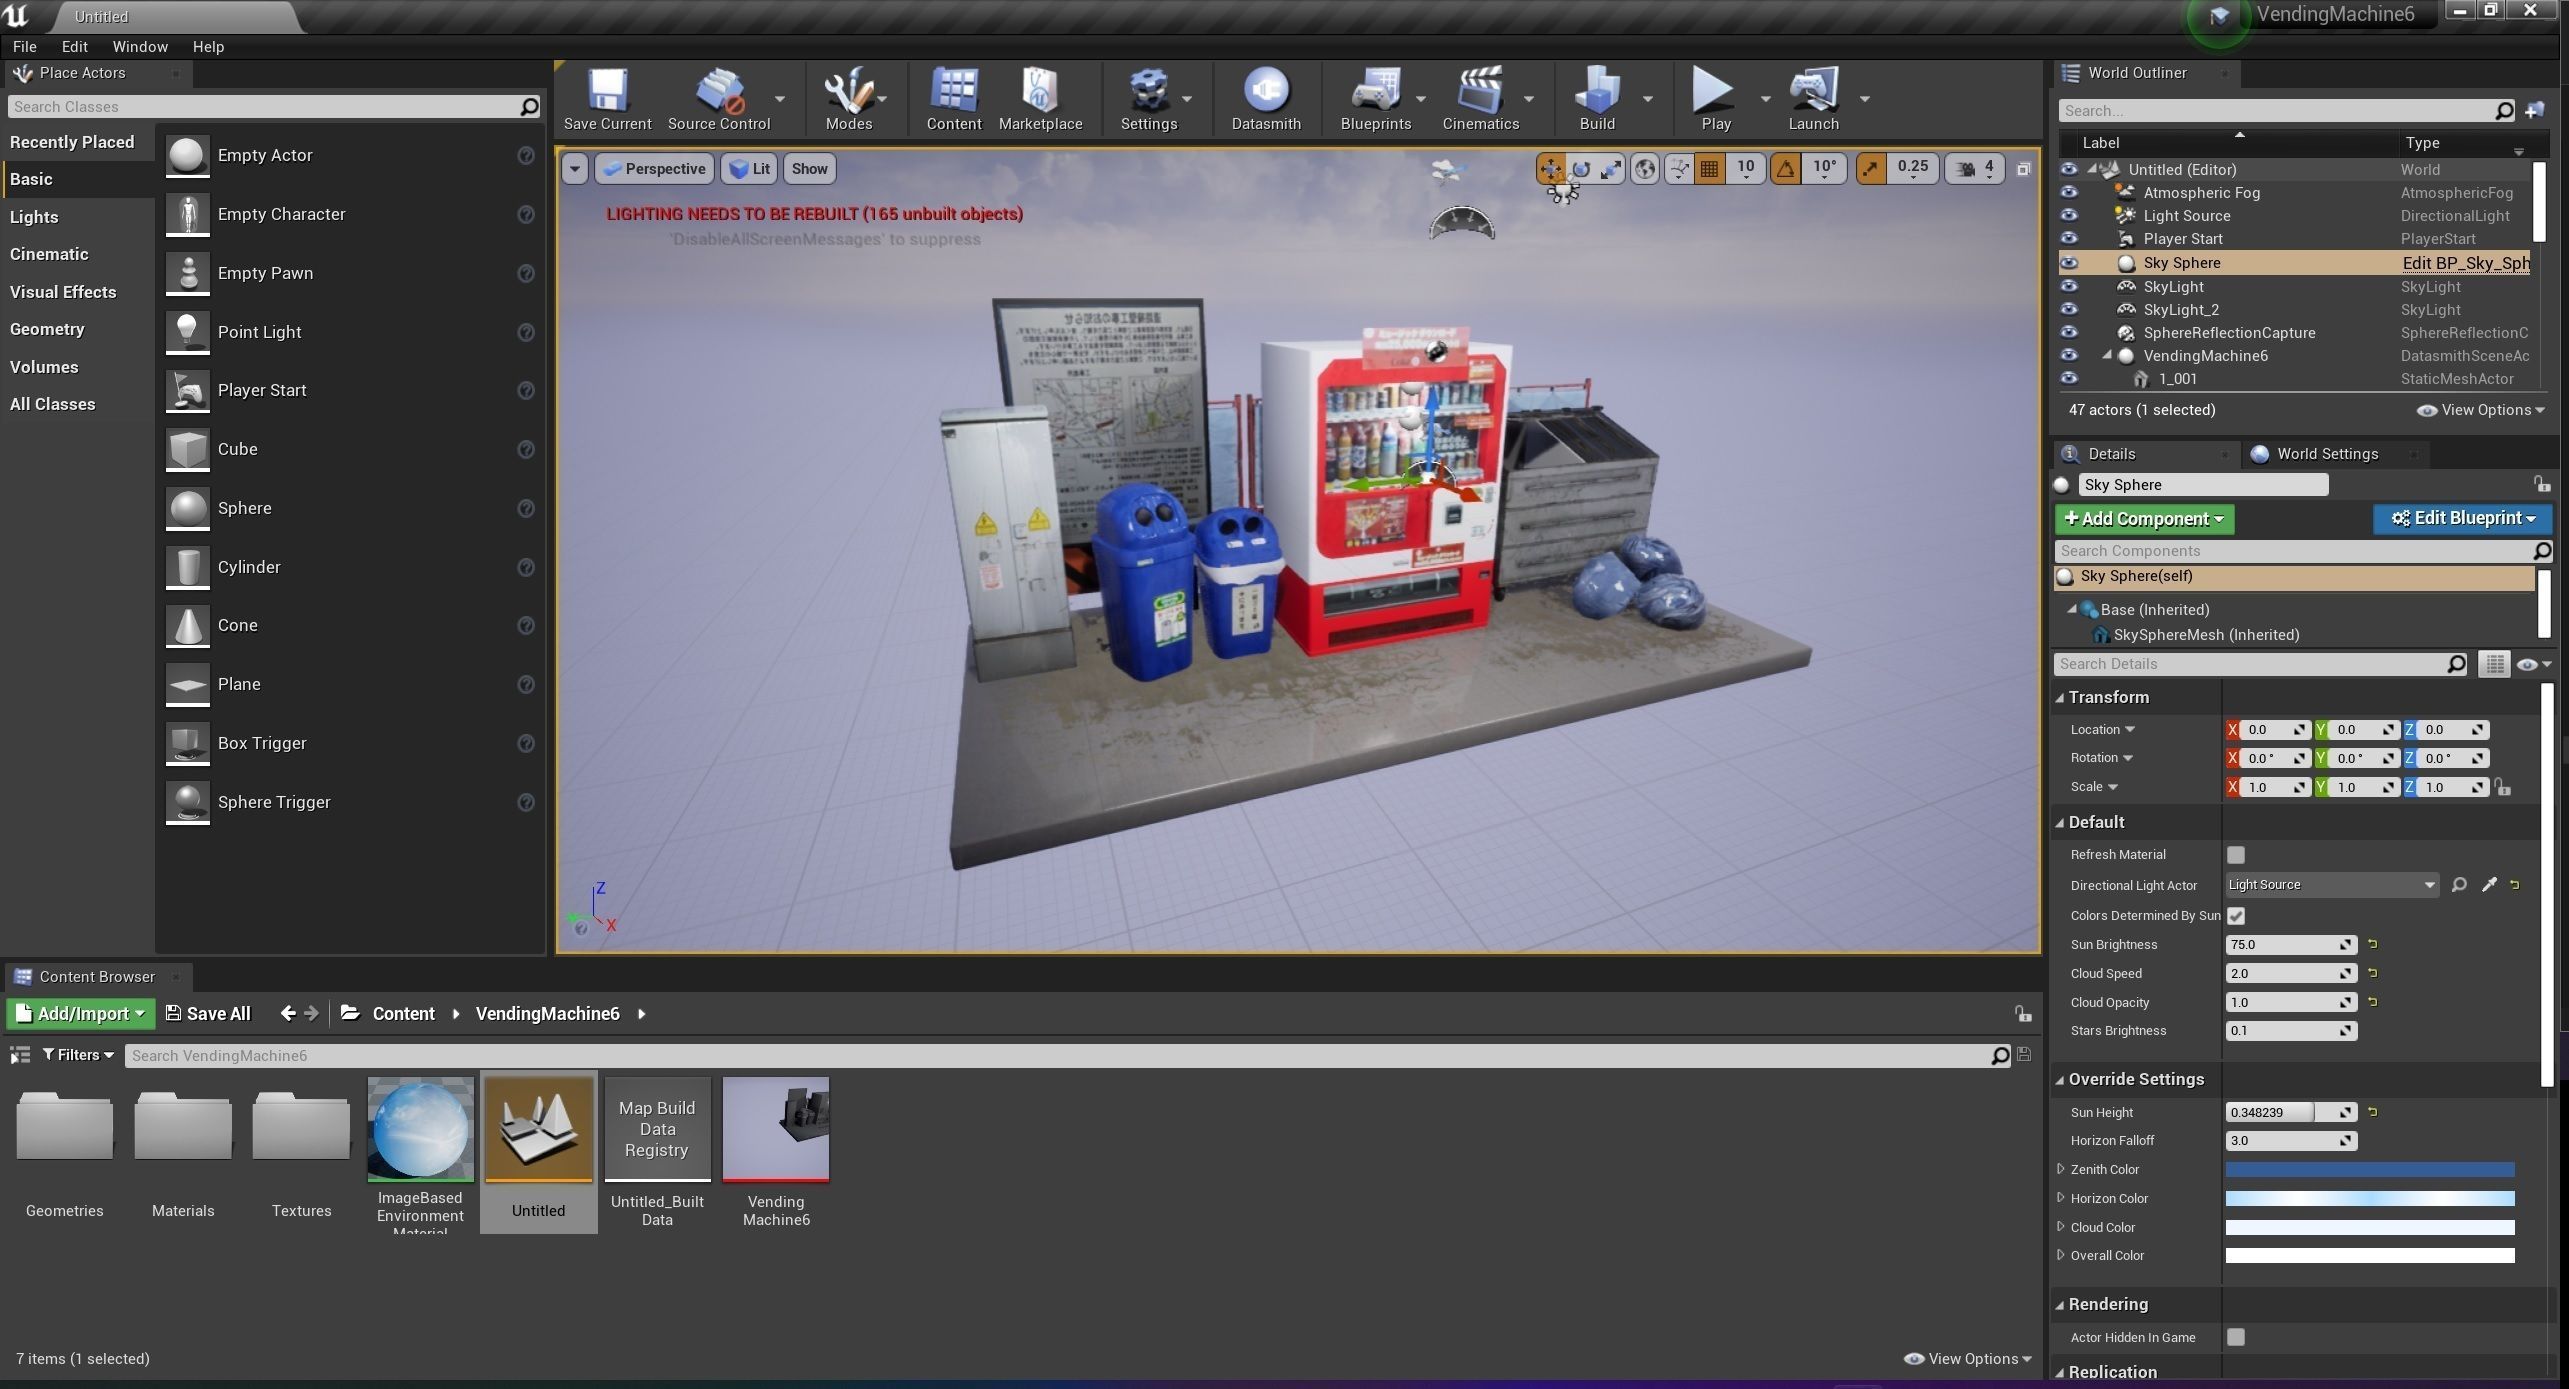Open Source Control from the toolbar
The width and height of the screenshot is (2569, 1389).
[x=719, y=98]
